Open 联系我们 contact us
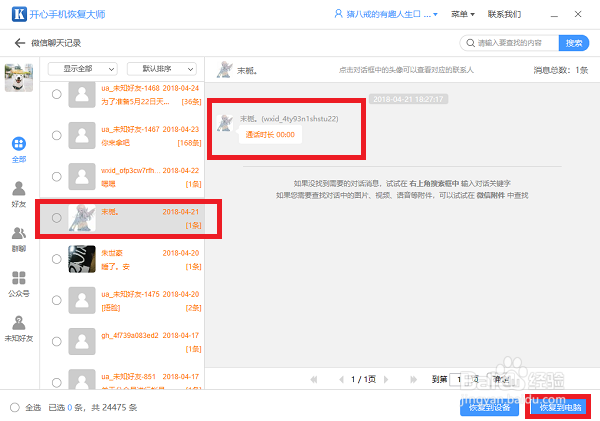The height and width of the screenshot is (421, 600). 504,14
